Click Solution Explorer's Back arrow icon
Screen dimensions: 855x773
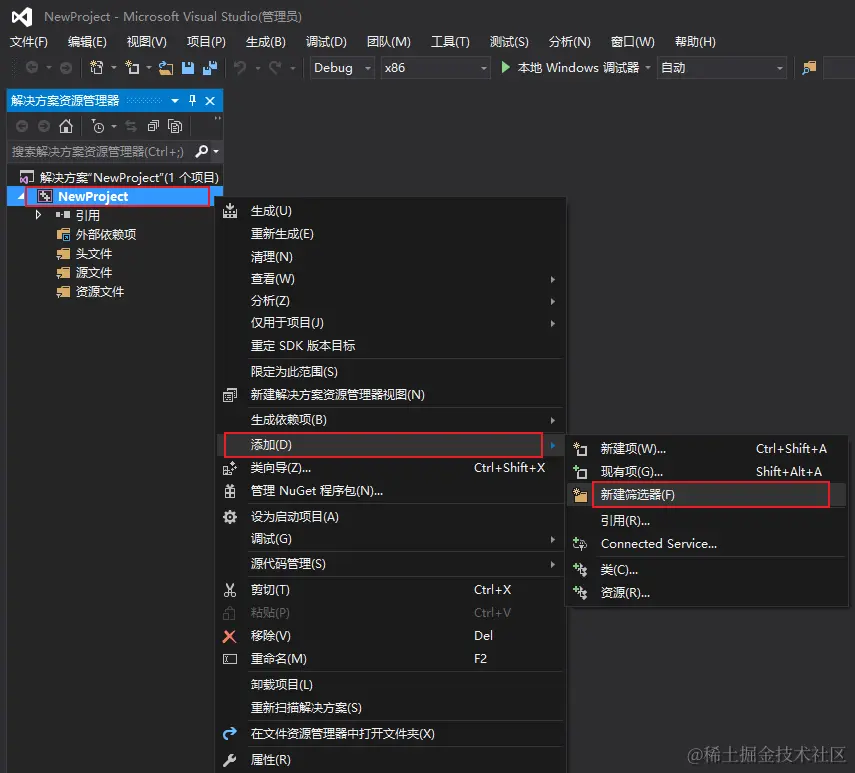22,126
